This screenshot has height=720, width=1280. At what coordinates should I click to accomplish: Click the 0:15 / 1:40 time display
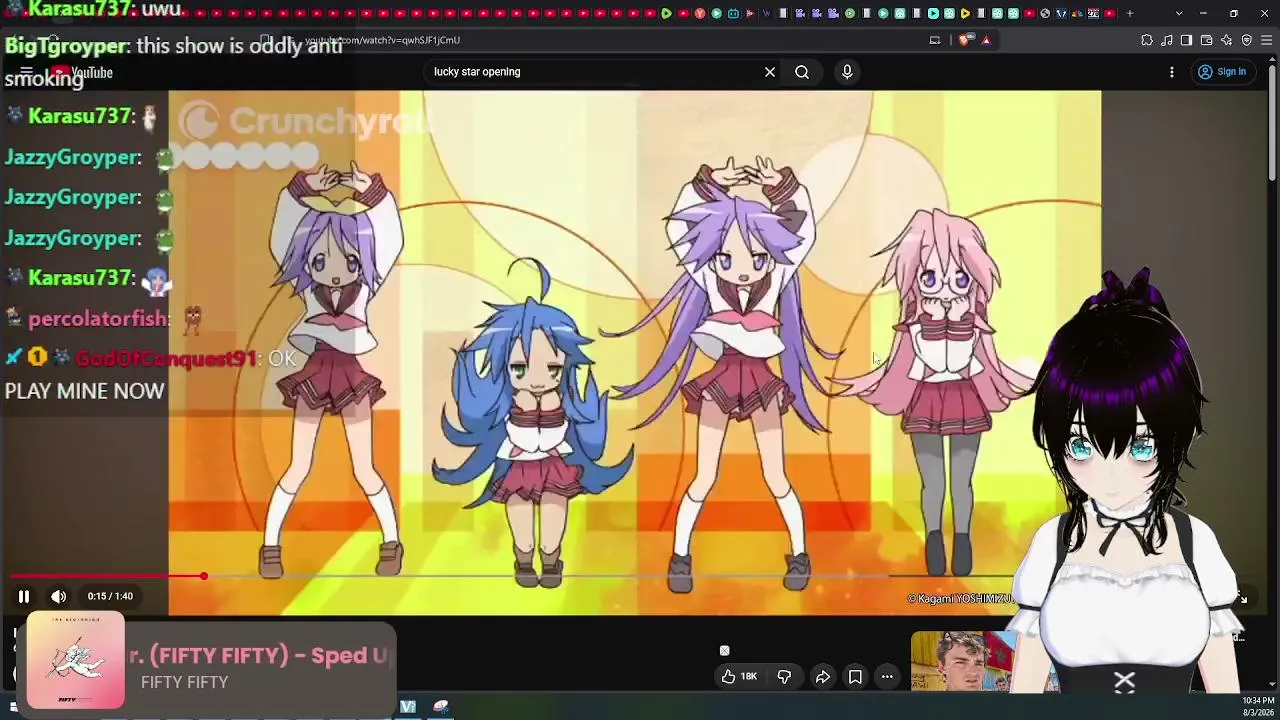coord(110,596)
